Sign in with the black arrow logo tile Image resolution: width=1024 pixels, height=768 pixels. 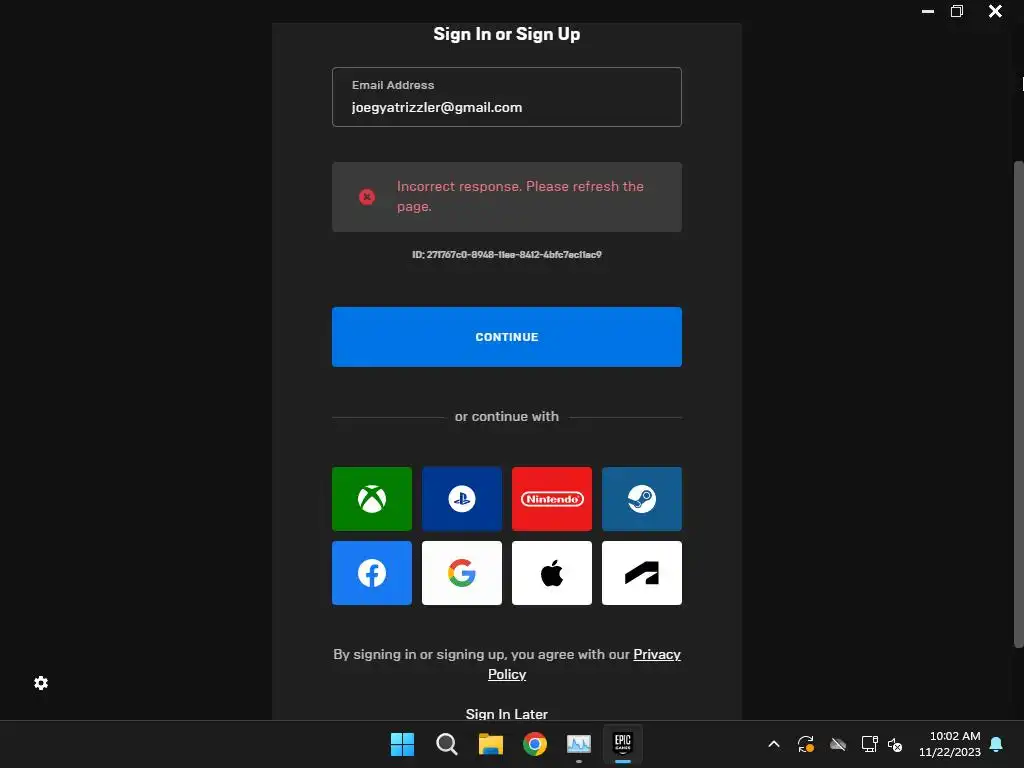click(x=642, y=573)
